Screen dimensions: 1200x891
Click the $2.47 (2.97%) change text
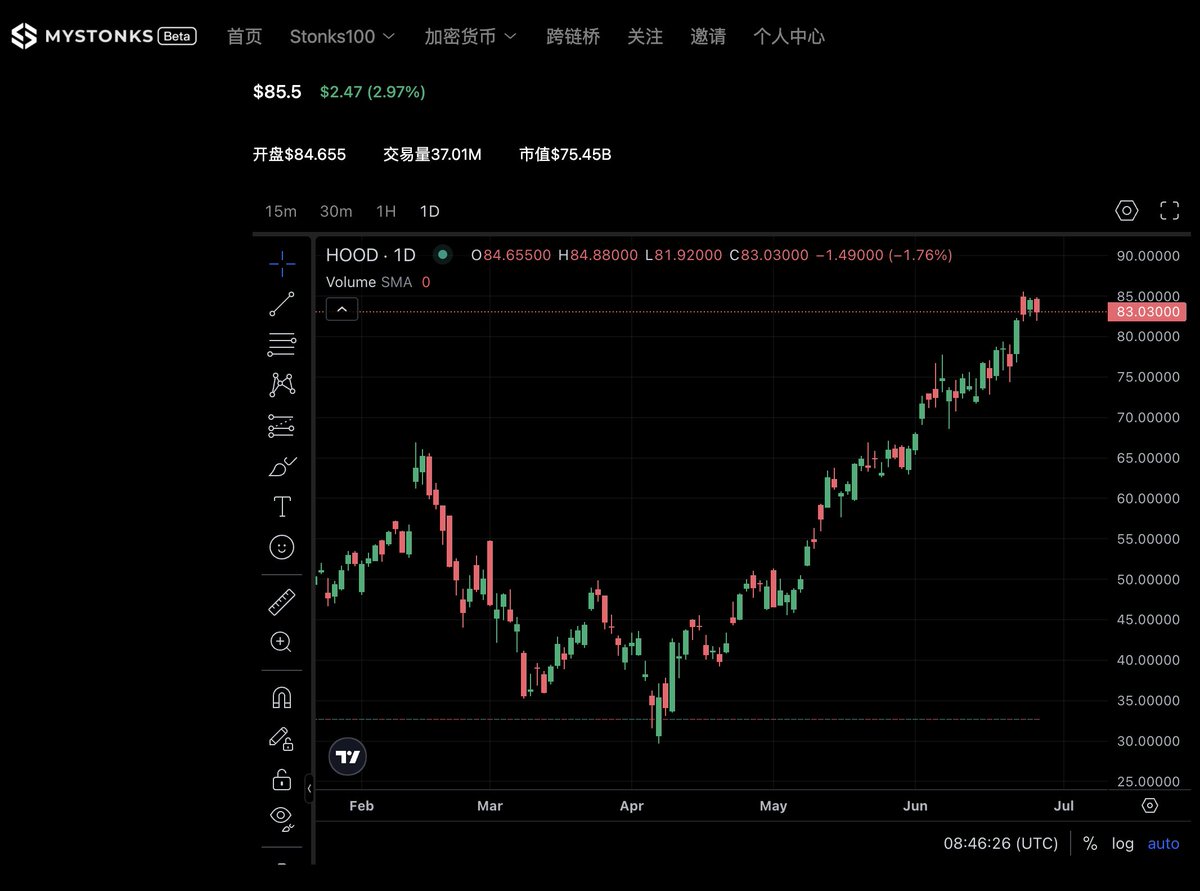pos(373,92)
